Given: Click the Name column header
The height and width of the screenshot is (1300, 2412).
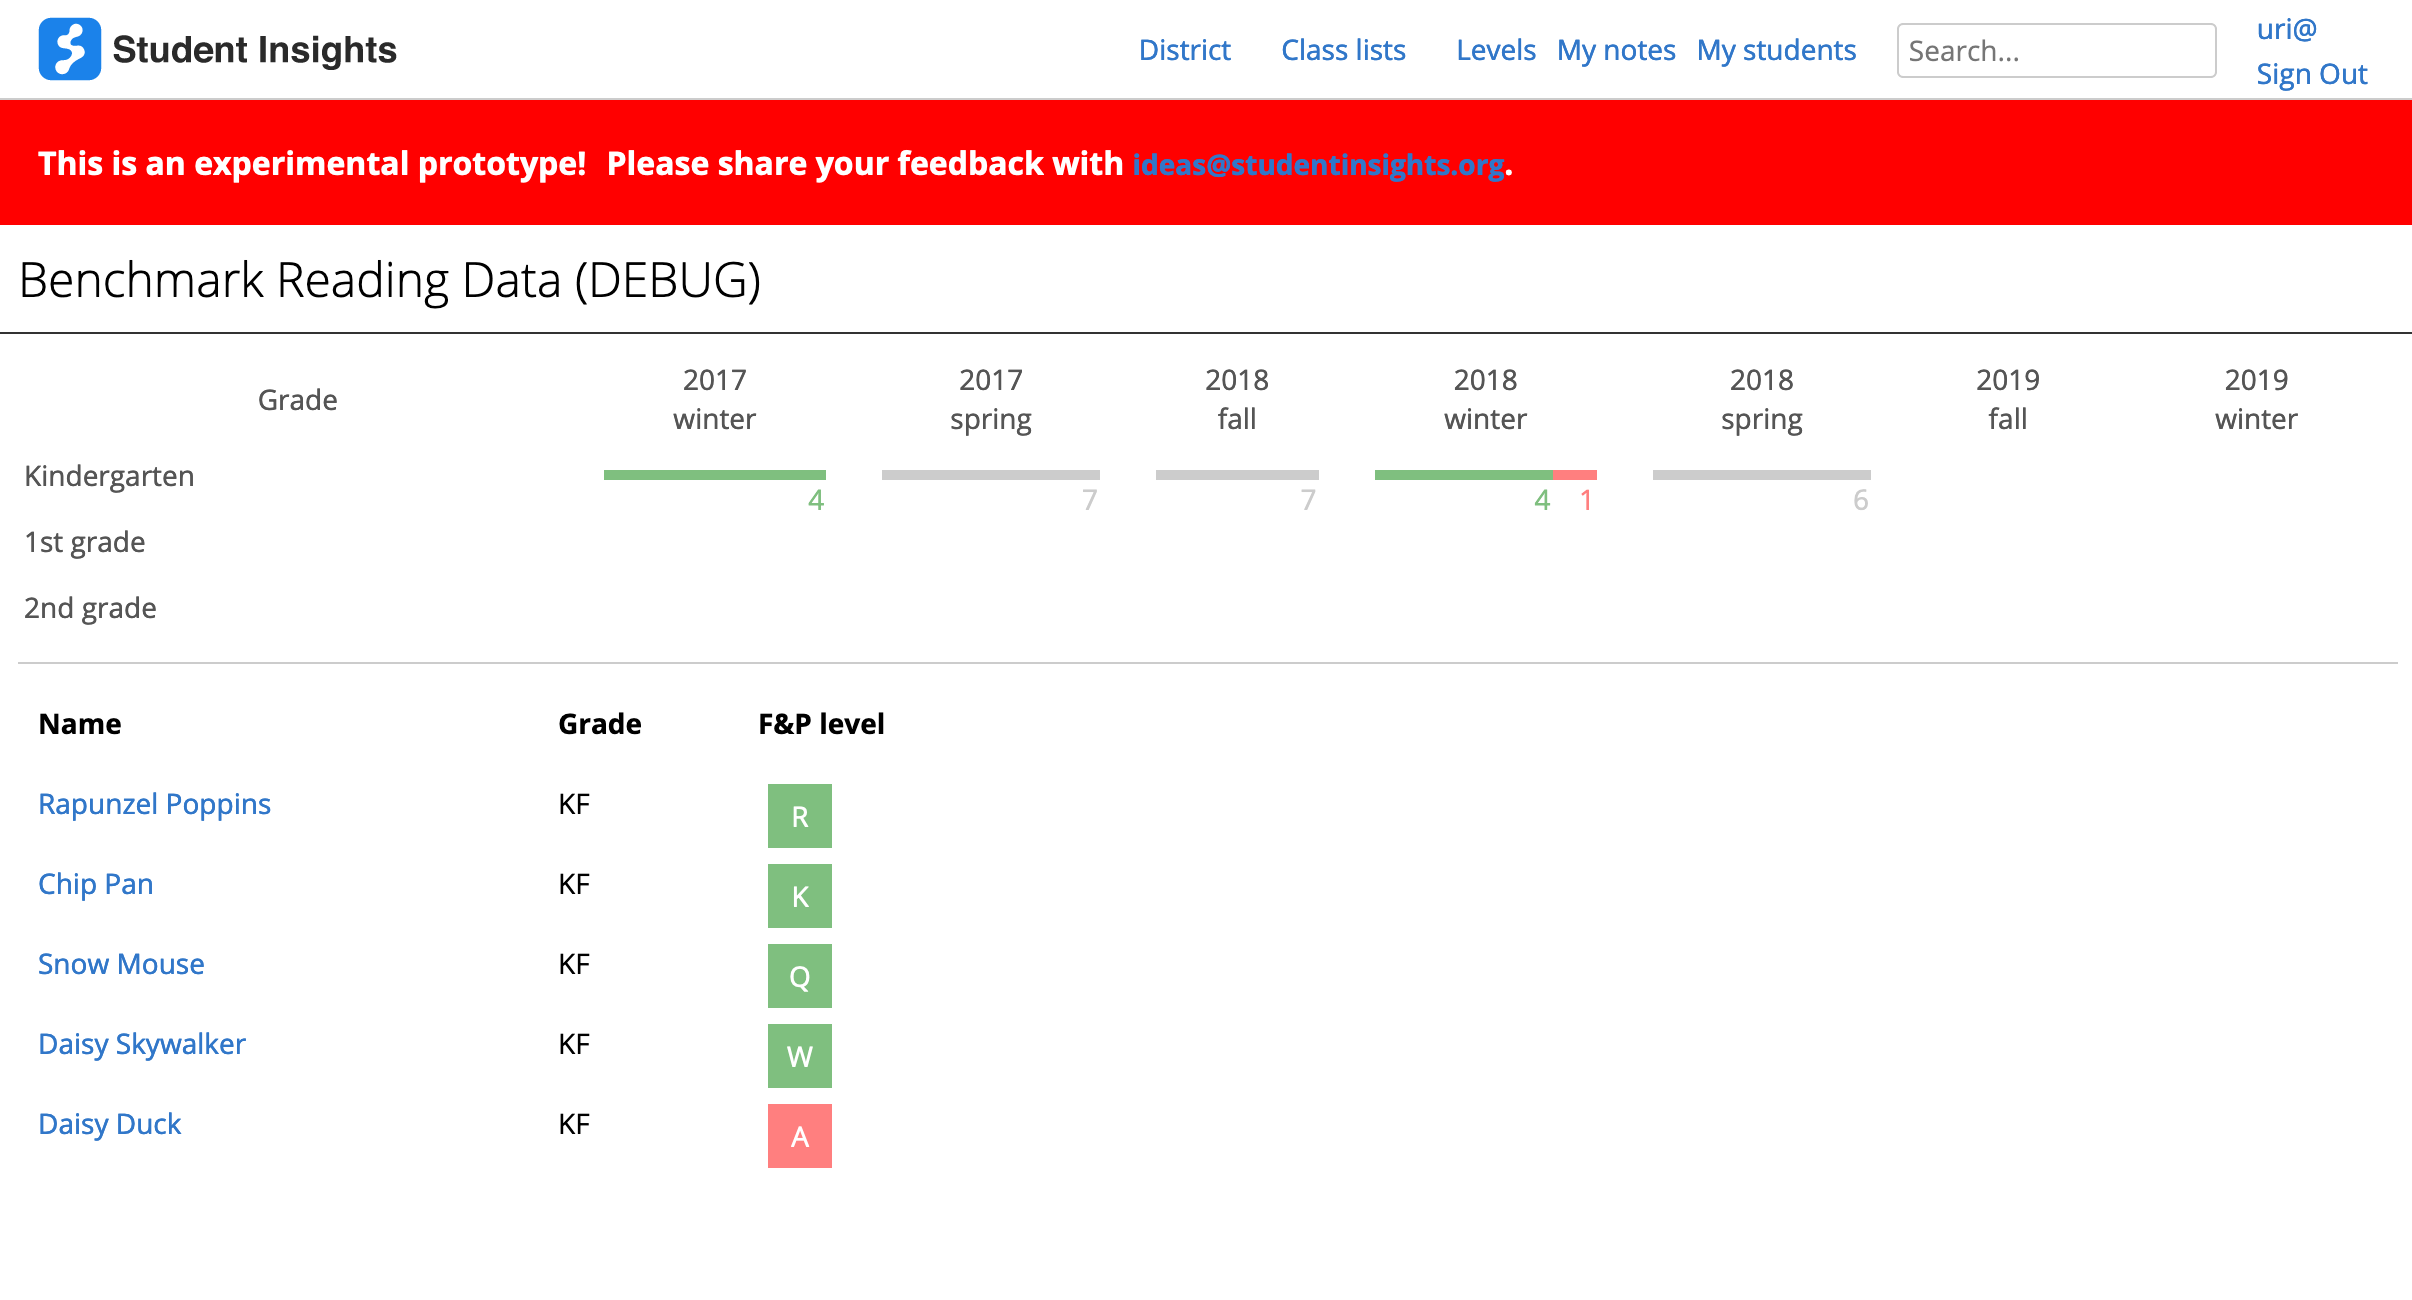Looking at the screenshot, I should [80, 724].
